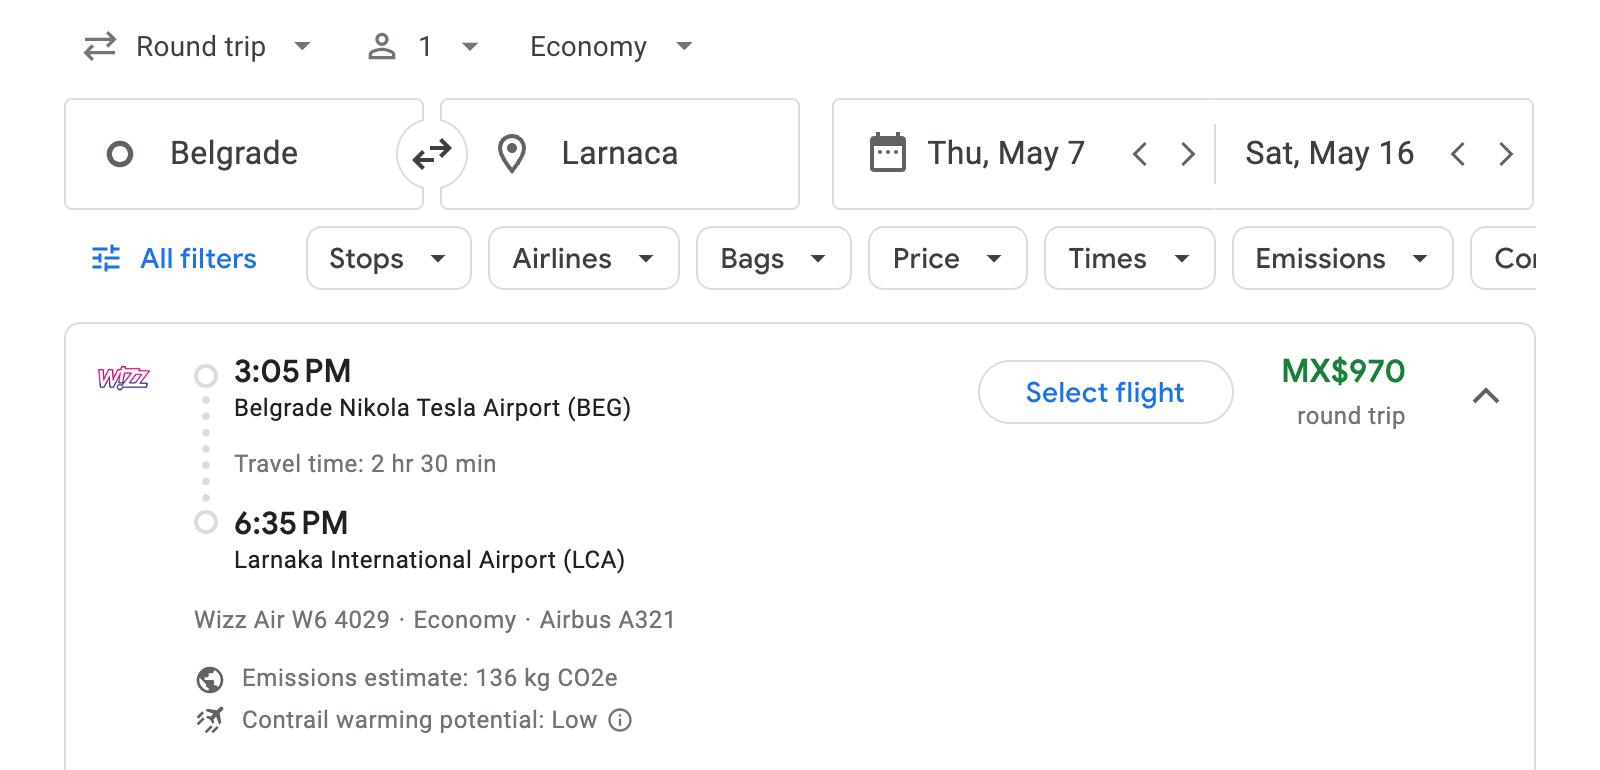Click the Price filter chip

point(946,258)
